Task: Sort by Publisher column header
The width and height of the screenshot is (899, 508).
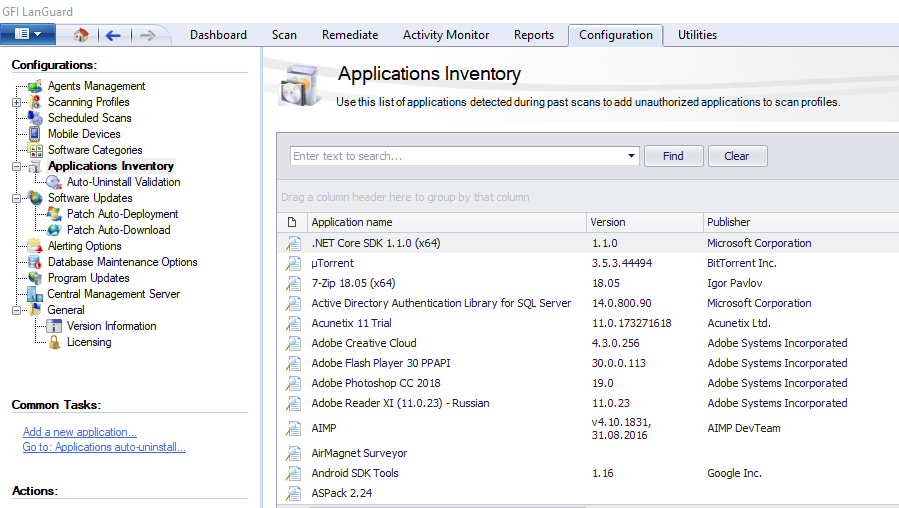Action: click(801, 222)
